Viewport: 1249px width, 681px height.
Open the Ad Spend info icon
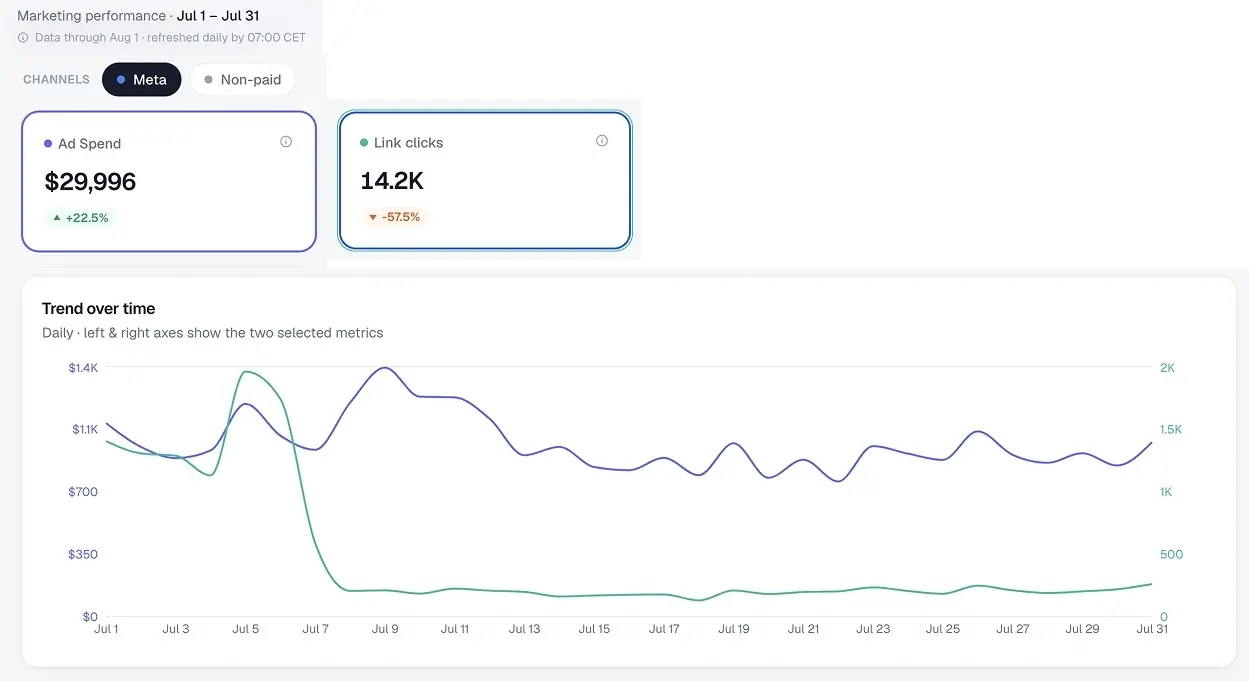pos(286,142)
